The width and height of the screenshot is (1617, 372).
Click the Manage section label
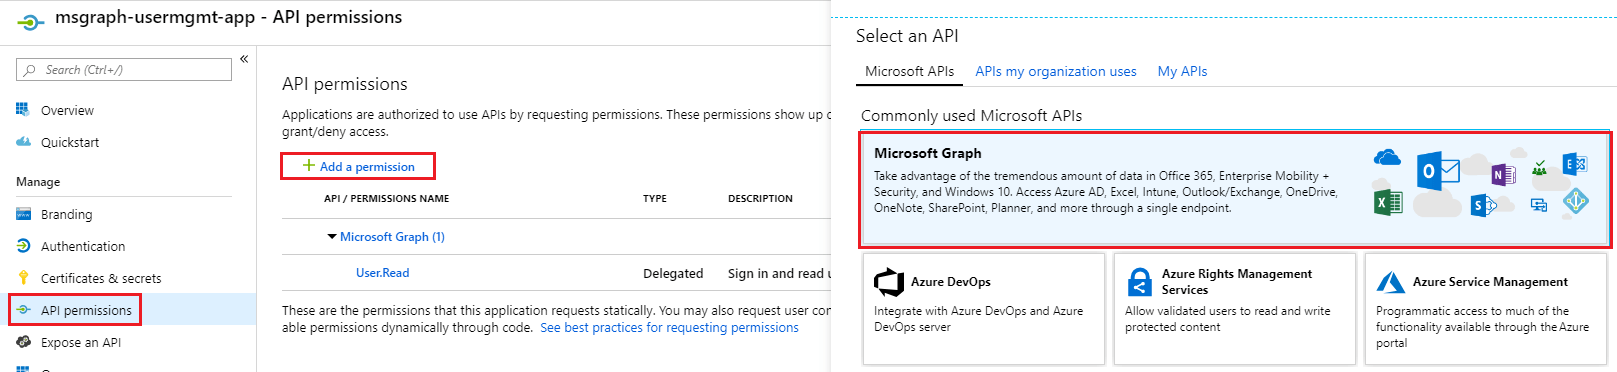pyautogui.click(x=38, y=182)
